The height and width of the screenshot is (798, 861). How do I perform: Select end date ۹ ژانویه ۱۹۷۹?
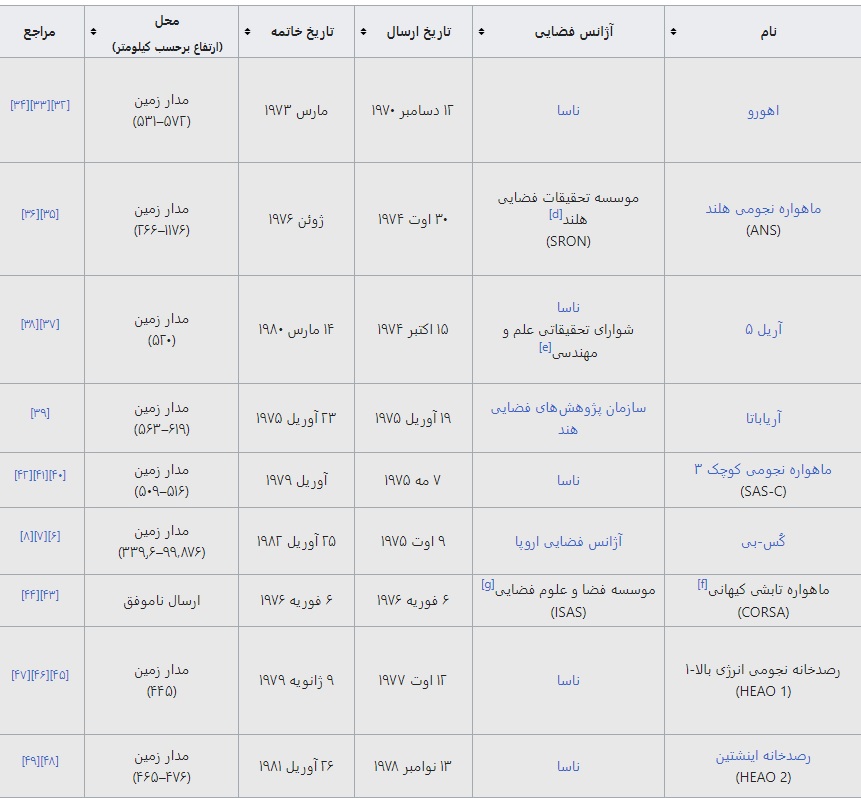click(296, 680)
